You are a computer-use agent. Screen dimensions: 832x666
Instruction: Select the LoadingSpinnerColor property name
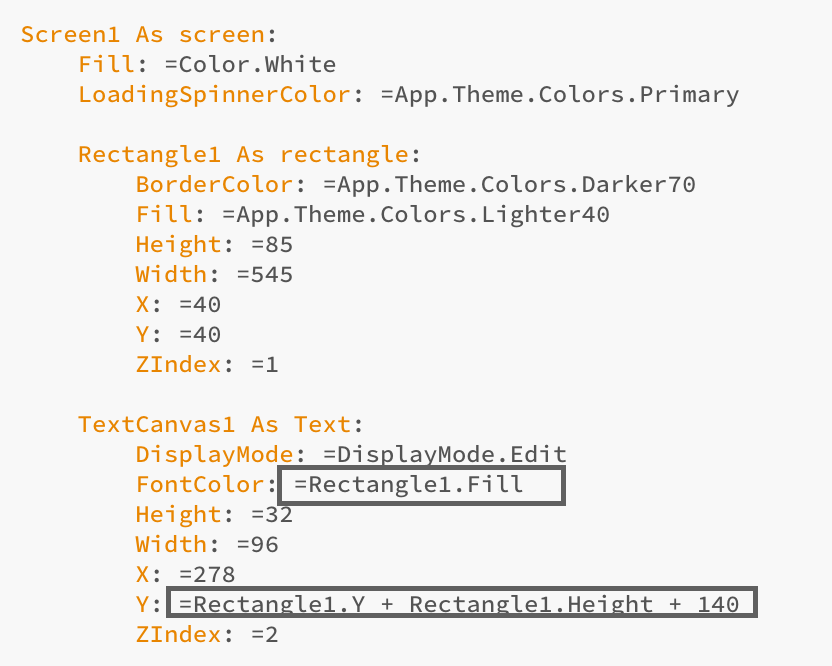214,95
